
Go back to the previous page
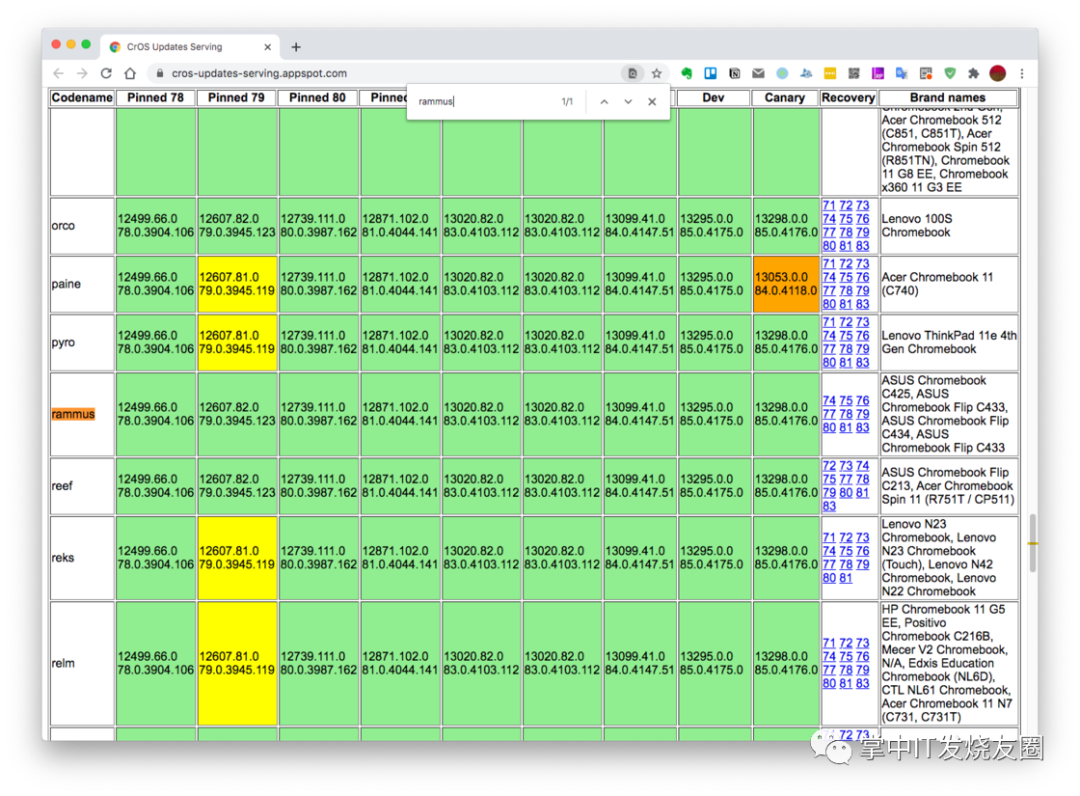[x=59, y=73]
